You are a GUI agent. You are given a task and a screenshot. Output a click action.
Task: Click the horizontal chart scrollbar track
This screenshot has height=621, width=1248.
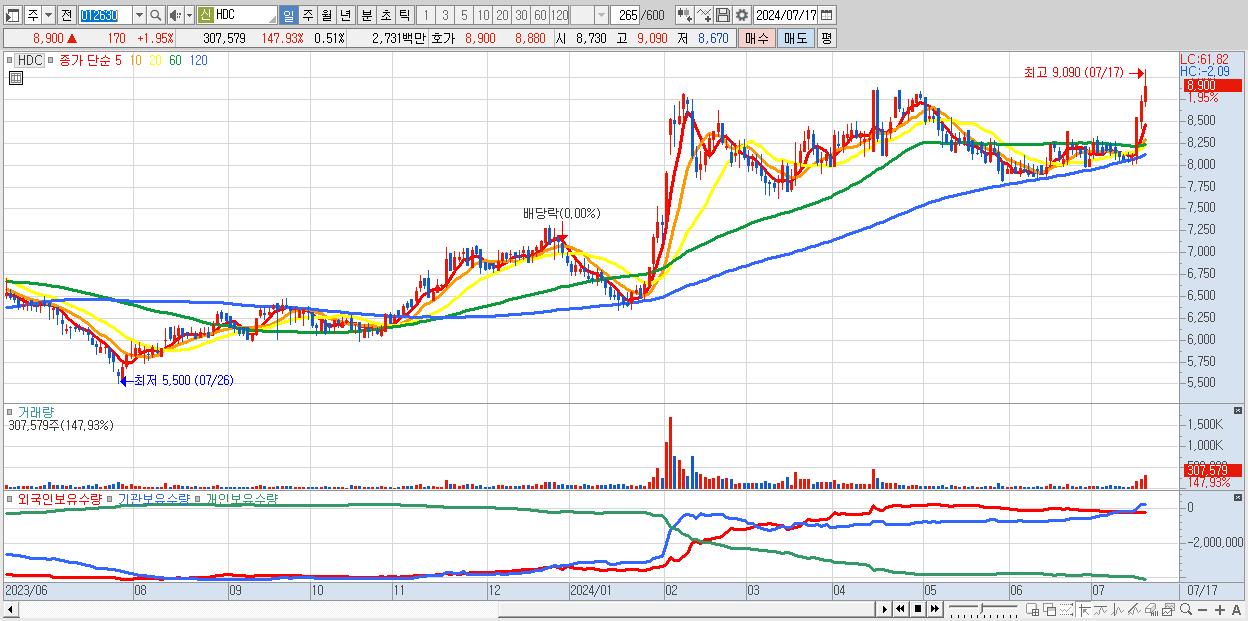tap(446, 609)
